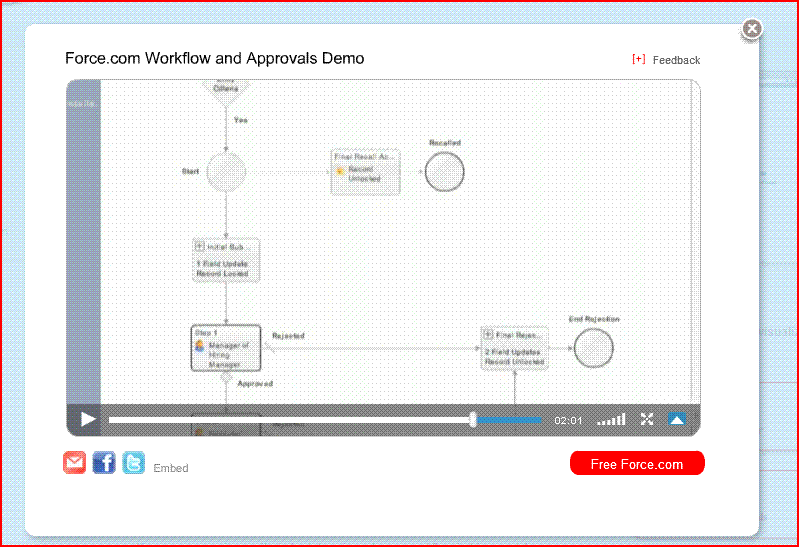Image resolution: width=799 pixels, height=547 pixels.
Task: Select the Step 1 approval node
Action: [x=226, y=348]
